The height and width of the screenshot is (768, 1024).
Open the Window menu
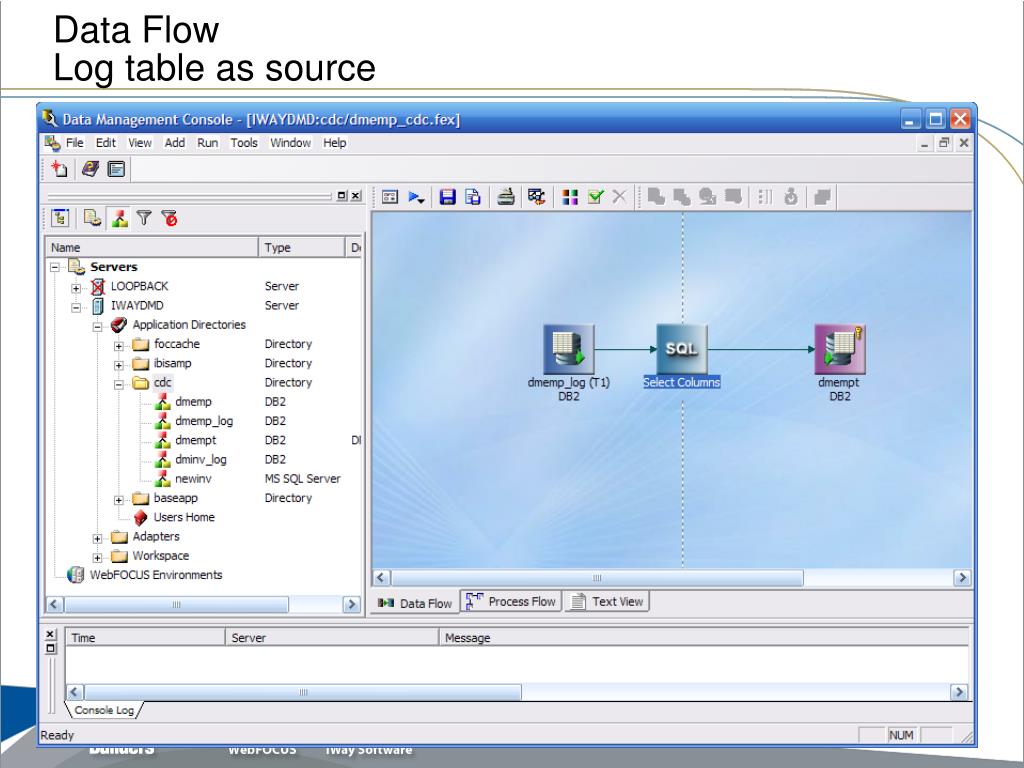point(291,142)
